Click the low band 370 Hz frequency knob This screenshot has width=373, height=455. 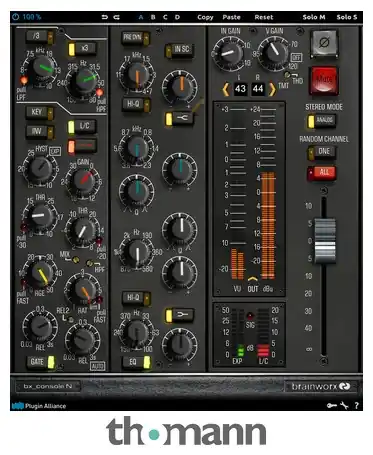coord(136,333)
